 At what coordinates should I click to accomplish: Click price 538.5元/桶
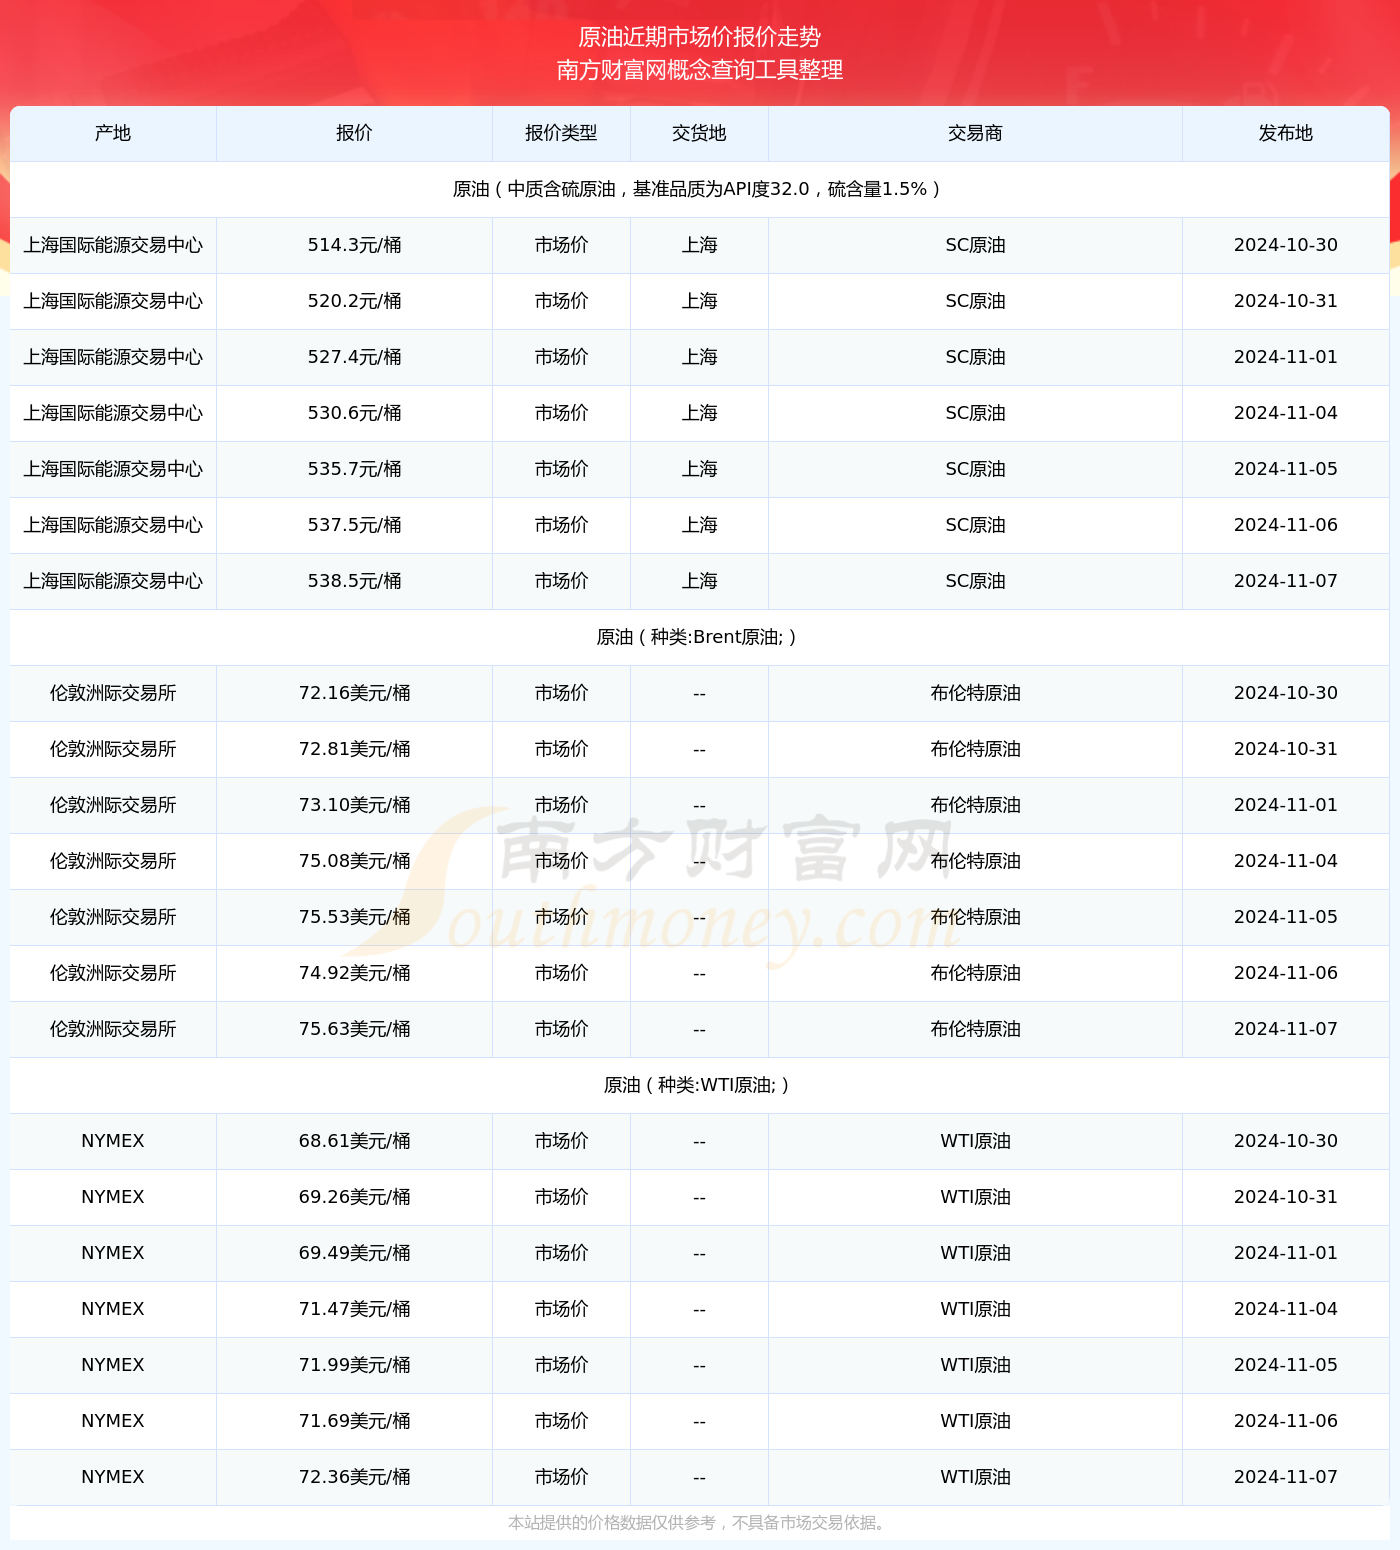(x=354, y=582)
